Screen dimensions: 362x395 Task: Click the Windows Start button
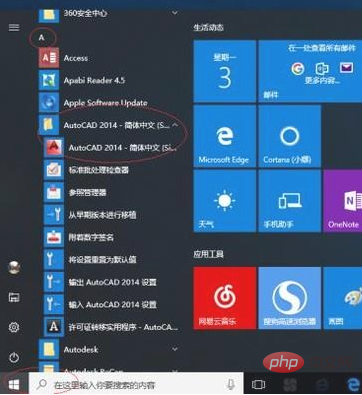(14, 385)
